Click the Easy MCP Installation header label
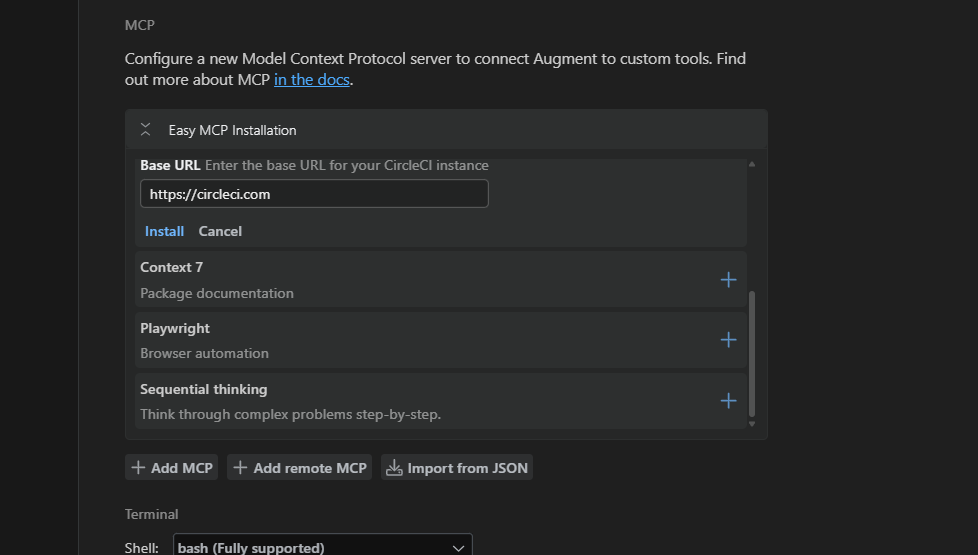 232,130
